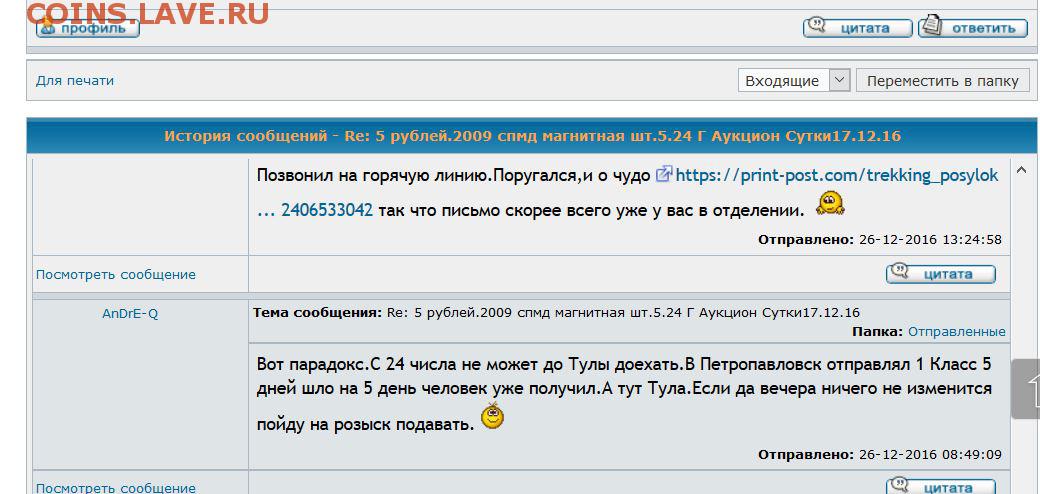Click the smiley after 'у вас в отделении'
Viewport: 1040px width, 494px height.
pos(830,203)
